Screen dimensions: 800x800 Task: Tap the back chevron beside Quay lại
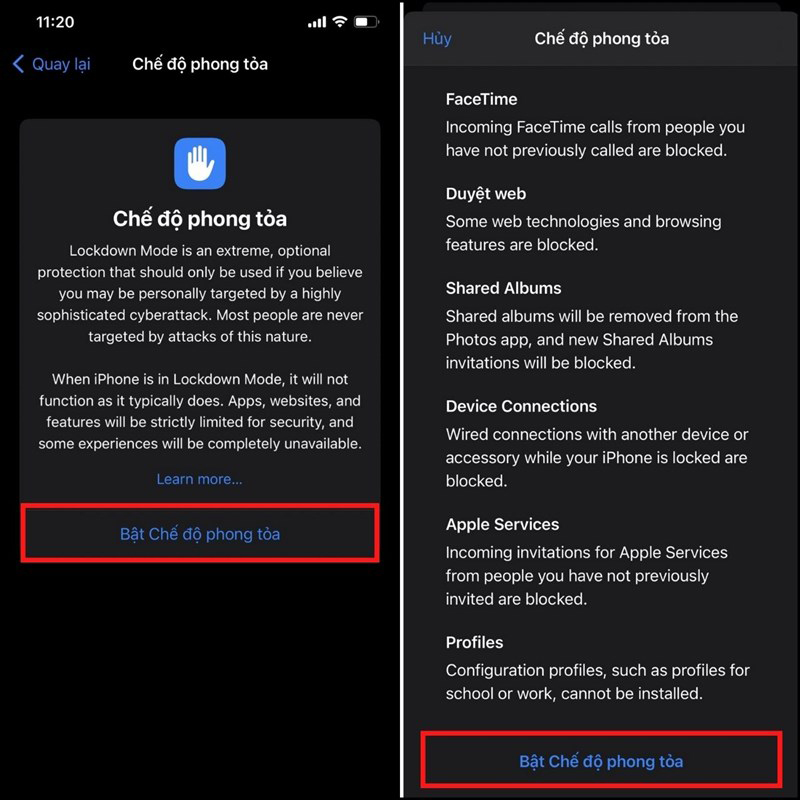18,64
